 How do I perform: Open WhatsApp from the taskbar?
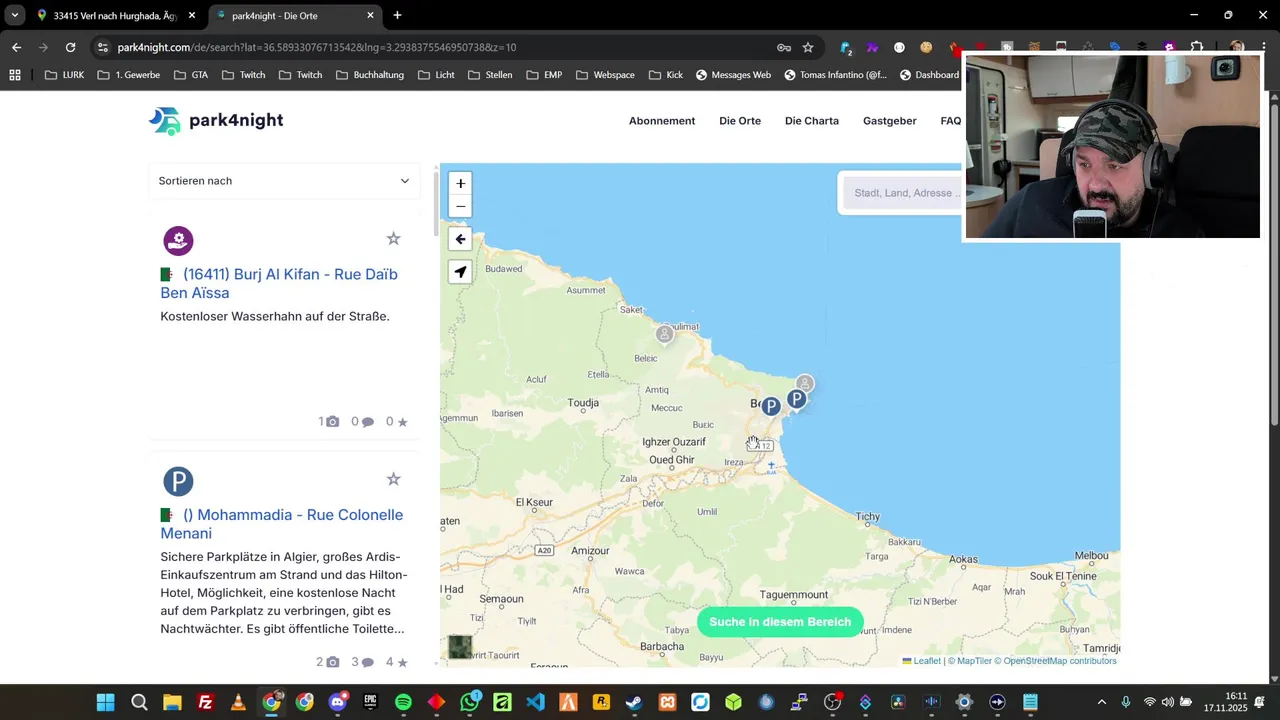470,702
